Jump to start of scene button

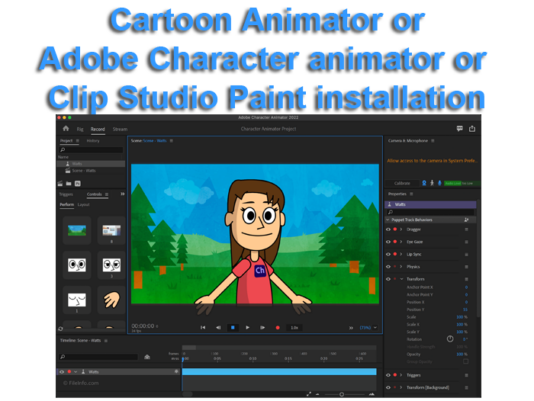[x=203, y=327]
